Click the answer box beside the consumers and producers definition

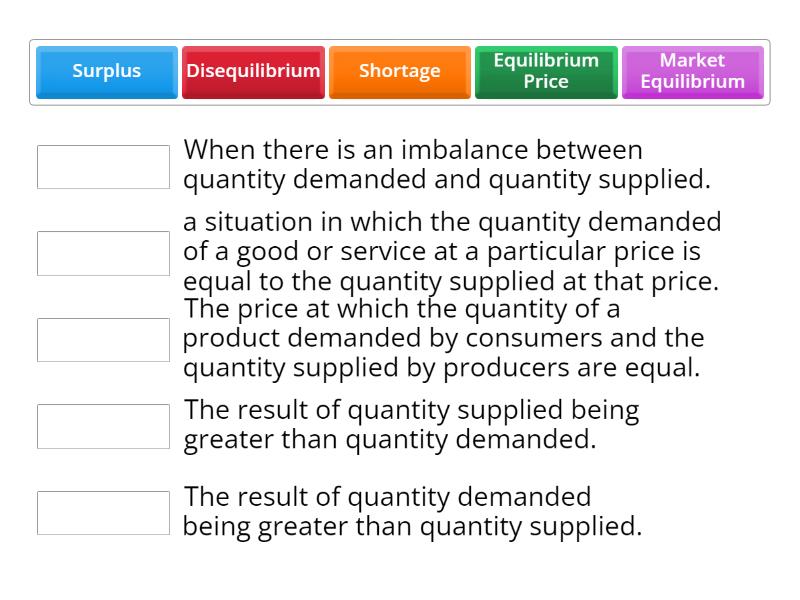(102, 339)
